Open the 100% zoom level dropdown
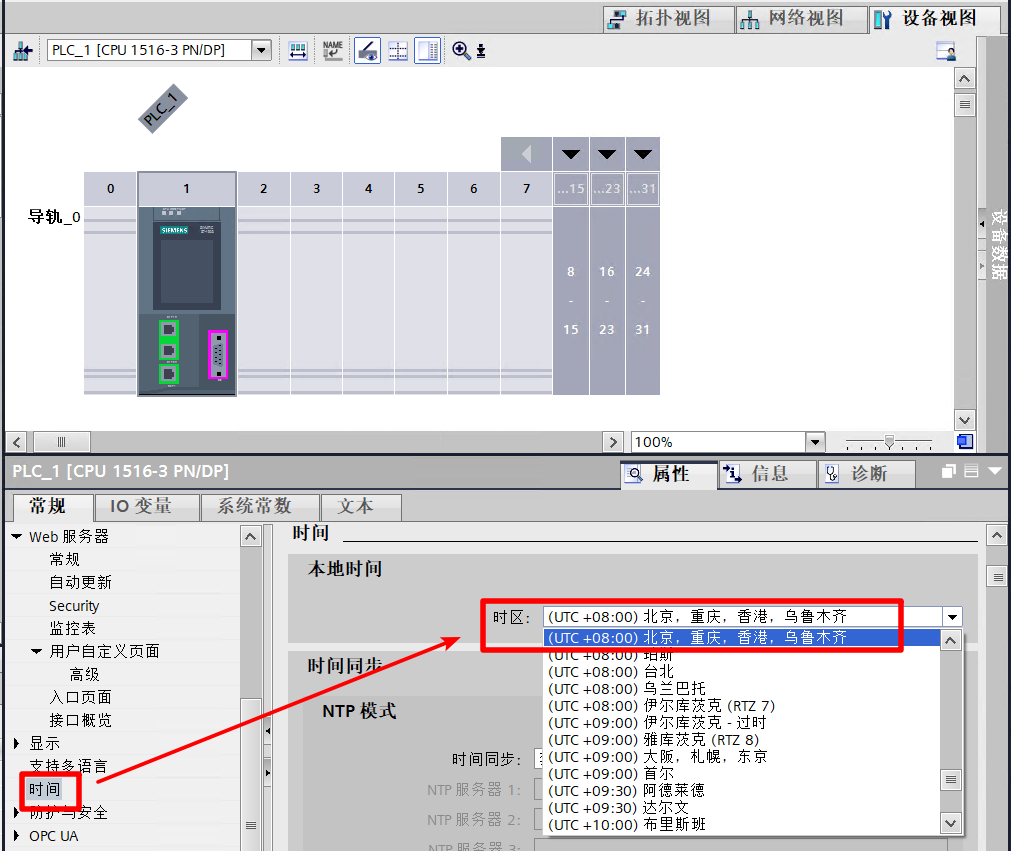Image resolution: width=1011 pixels, height=851 pixels. point(816,442)
